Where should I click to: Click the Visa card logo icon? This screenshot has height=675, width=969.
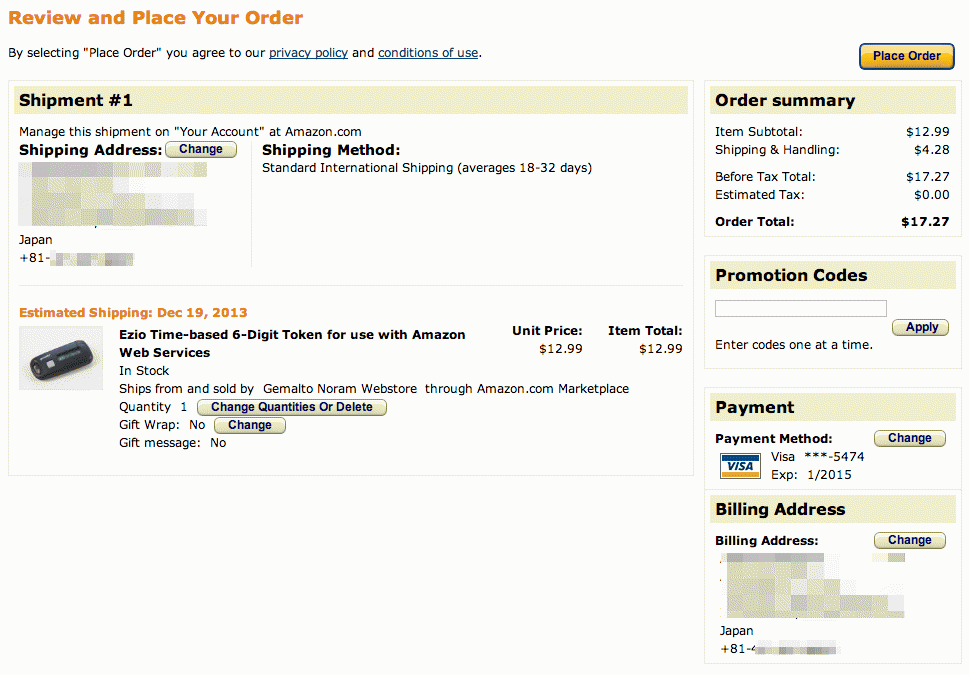click(x=740, y=466)
